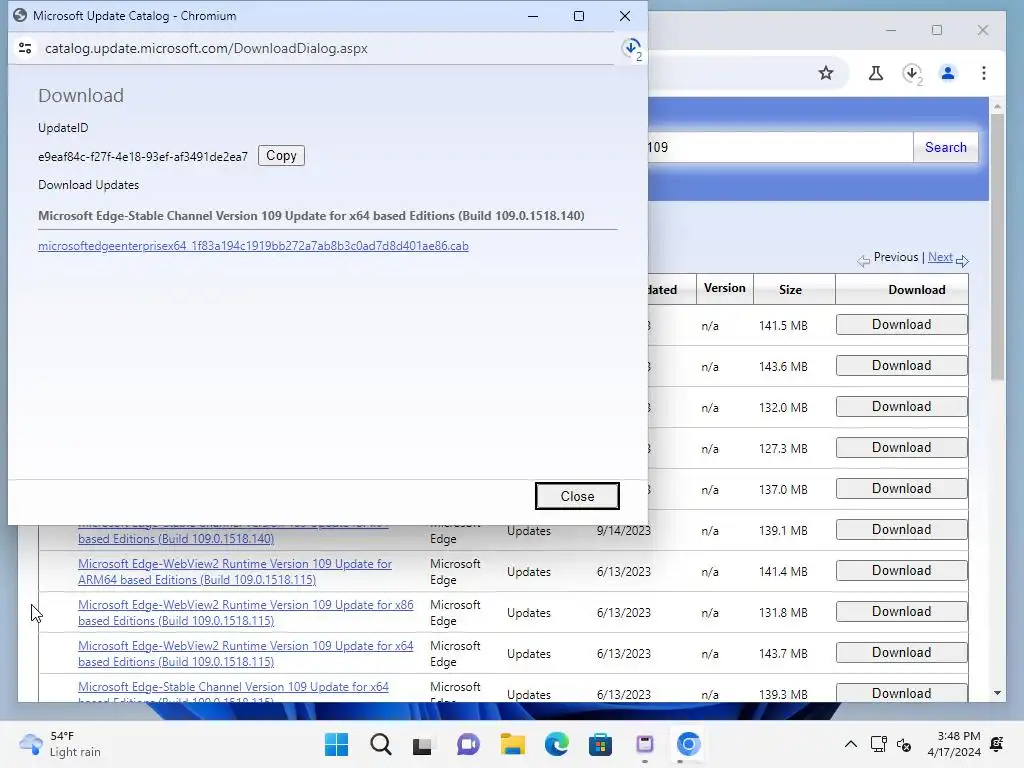Viewport: 1024px width, 768px height.
Task: Download the 127.3 MB update
Action: [x=901, y=448]
